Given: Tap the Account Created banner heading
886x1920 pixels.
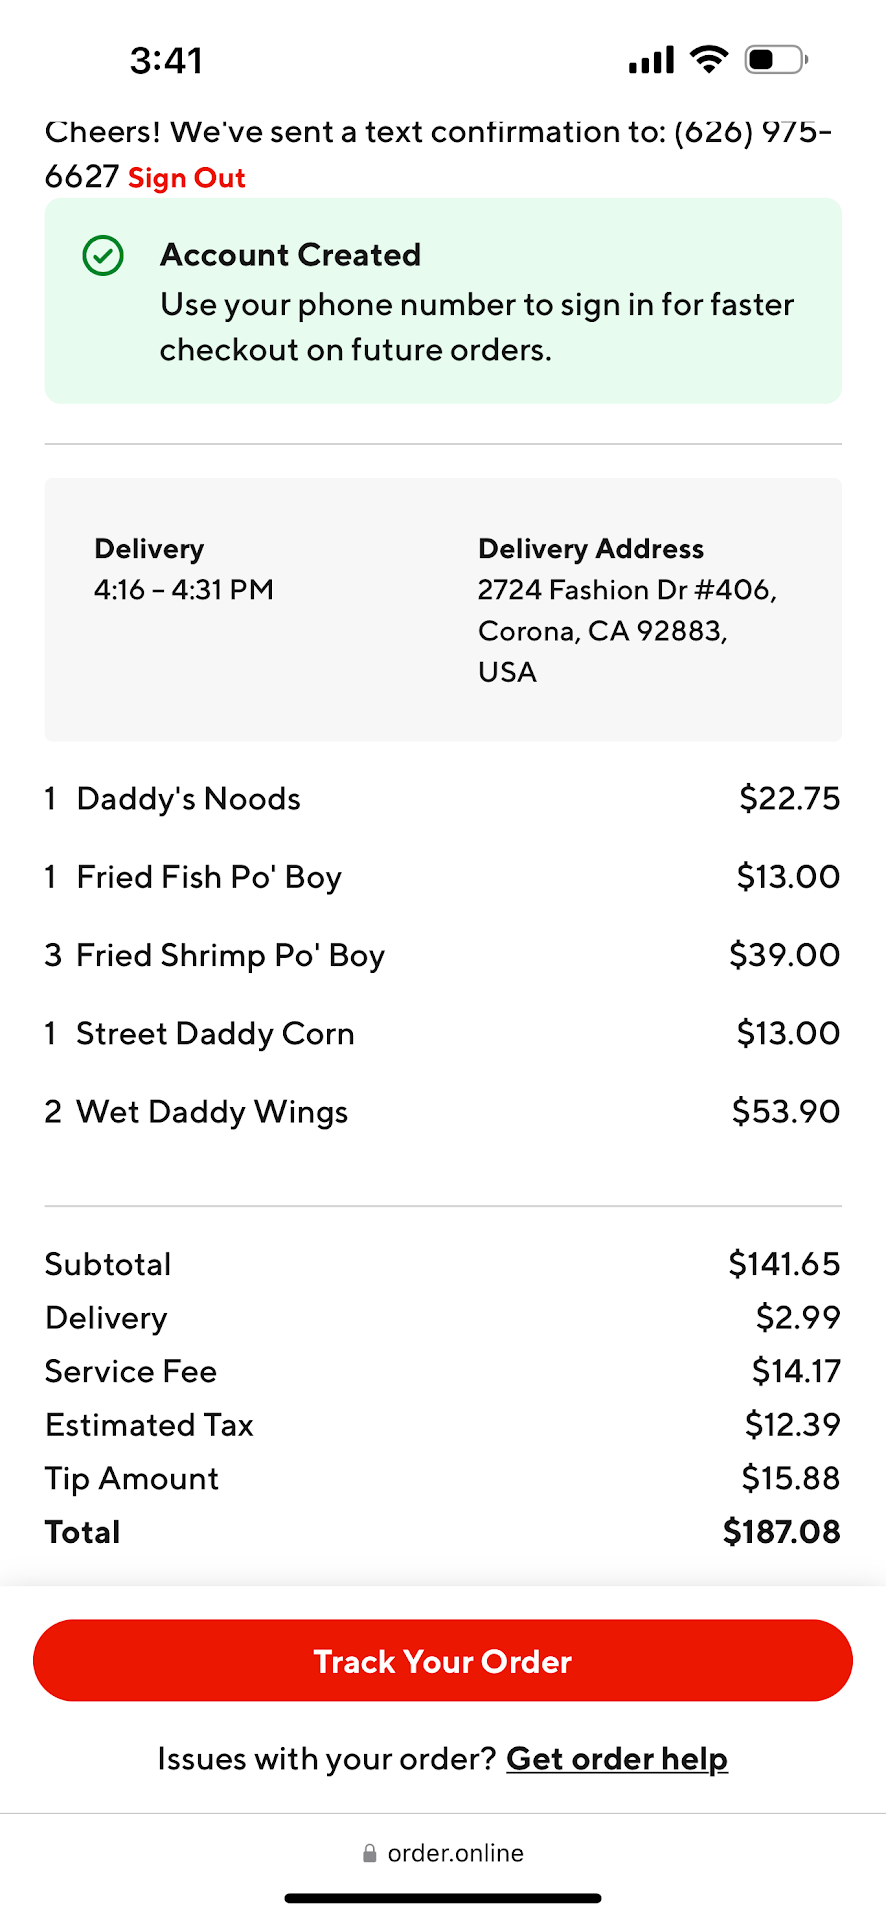Looking at the screenshot, I should 290,255.
